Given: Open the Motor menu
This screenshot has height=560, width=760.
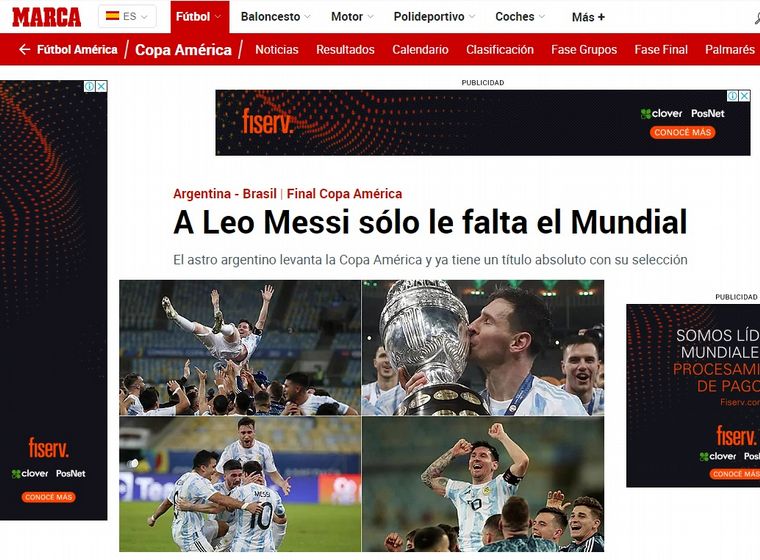Looking at the screenshot, I should 352,16.
